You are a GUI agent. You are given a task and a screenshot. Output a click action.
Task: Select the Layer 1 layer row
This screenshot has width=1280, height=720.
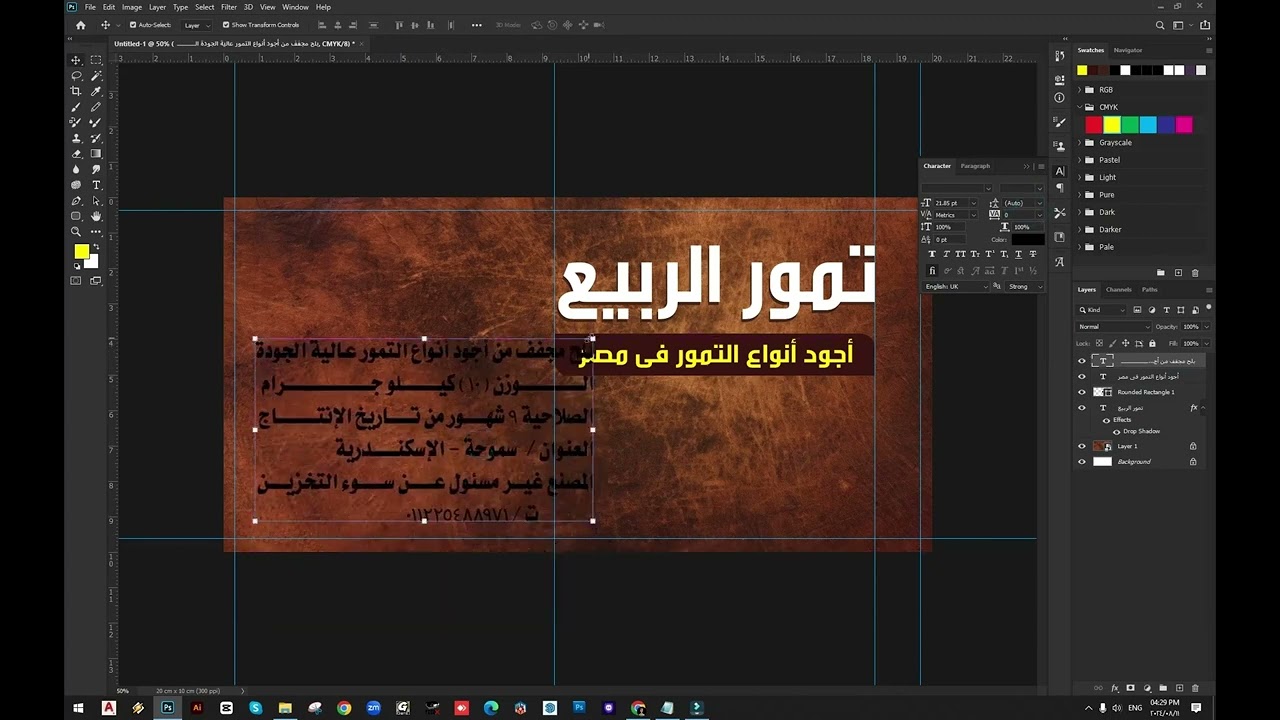[1140, 446]
